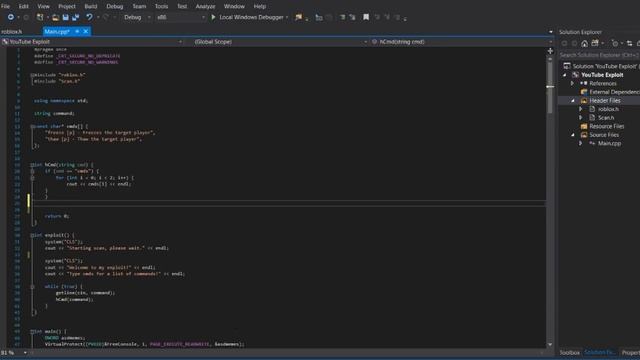Collapse the Header Files folder
Viewport: 640px width, 360px height.
click(x=573, y=100)
